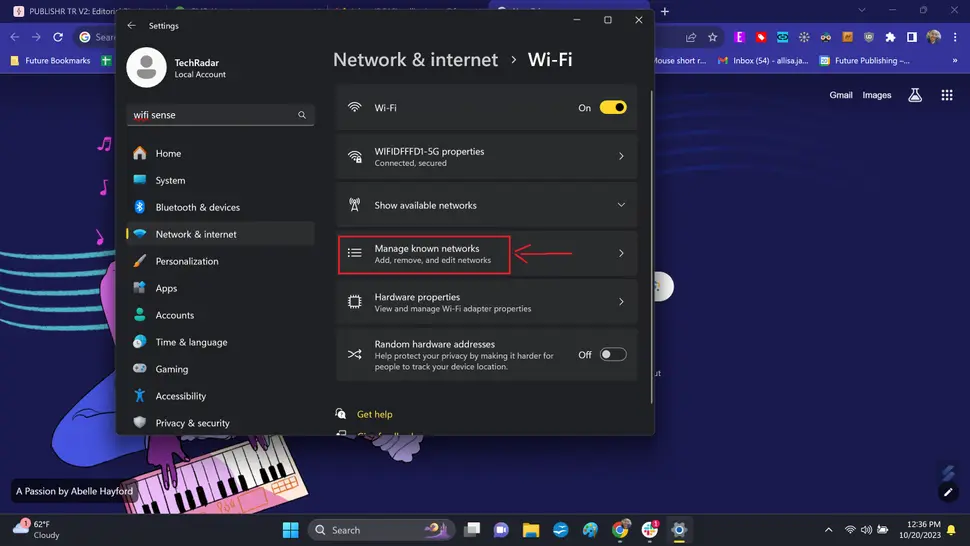Open Images link on Google page

click(877, 95)
